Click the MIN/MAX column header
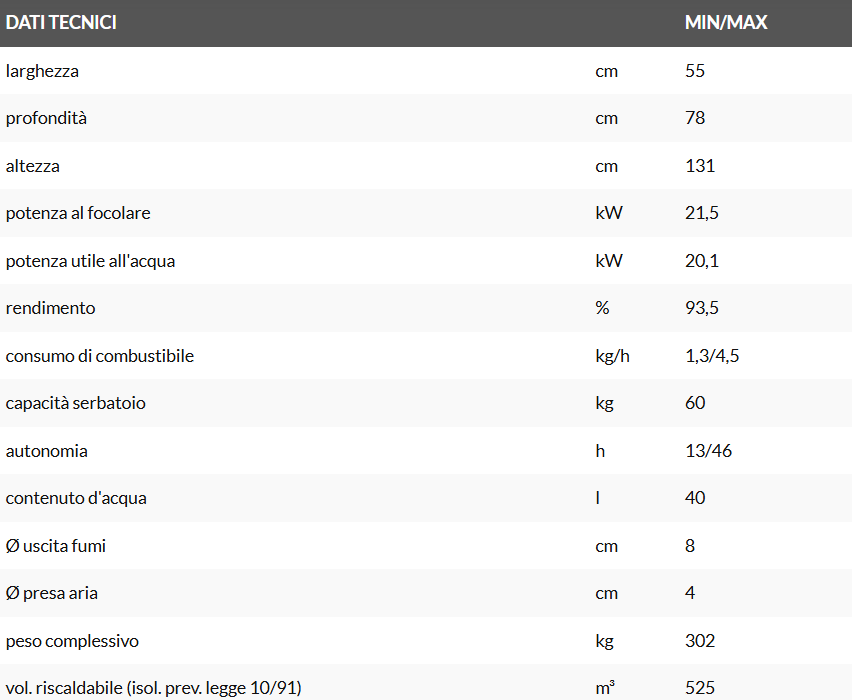 (x=726, y=22)
